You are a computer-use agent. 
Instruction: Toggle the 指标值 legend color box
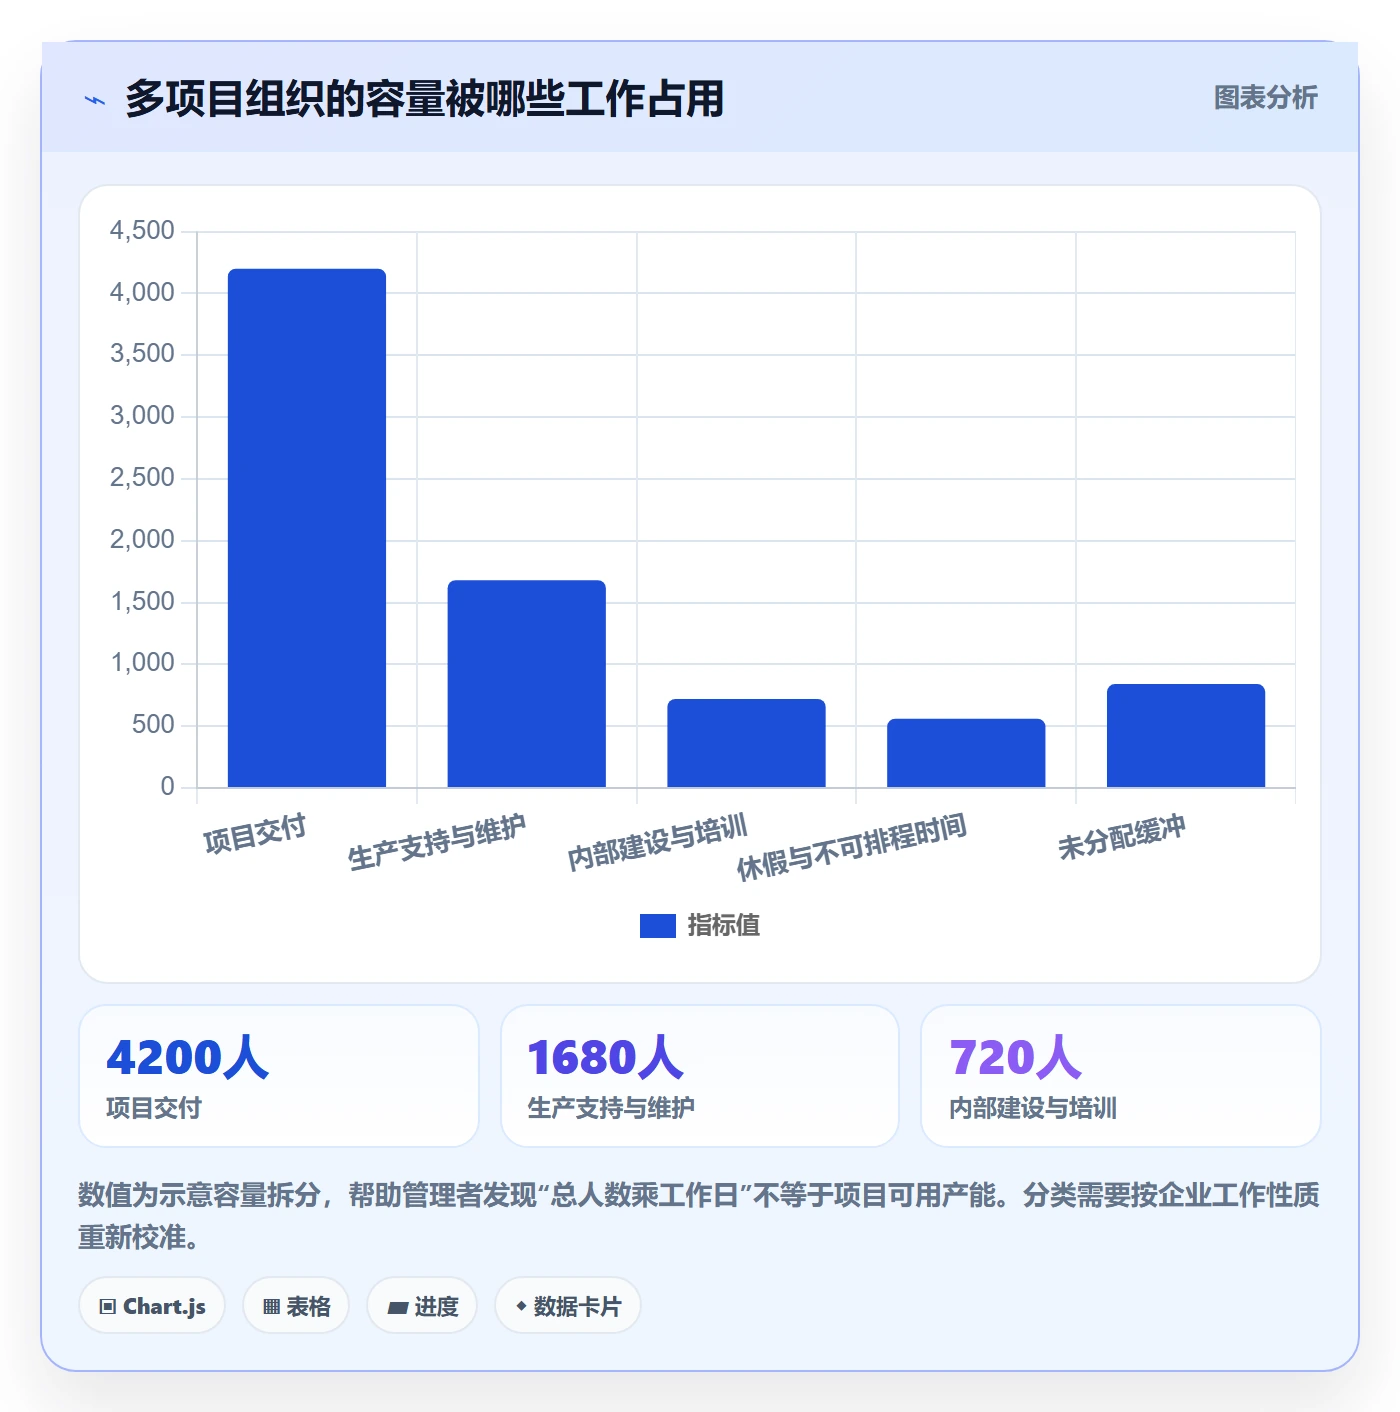657,926
